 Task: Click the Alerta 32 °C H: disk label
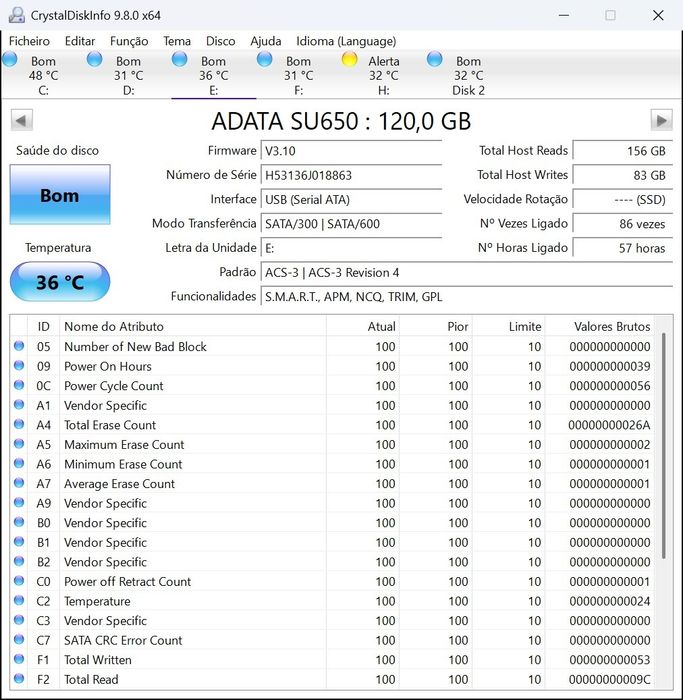tap(383, 75)
